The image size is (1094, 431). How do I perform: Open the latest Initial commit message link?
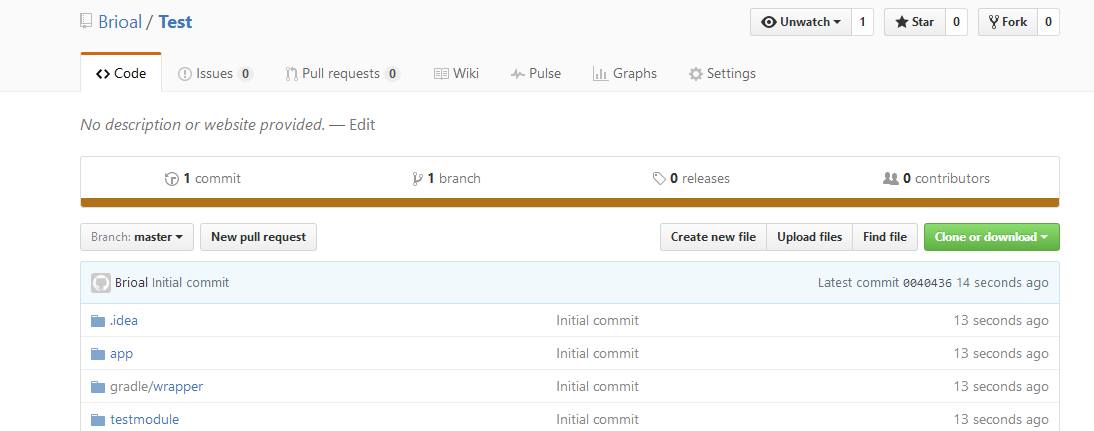[x=190, y=282]
